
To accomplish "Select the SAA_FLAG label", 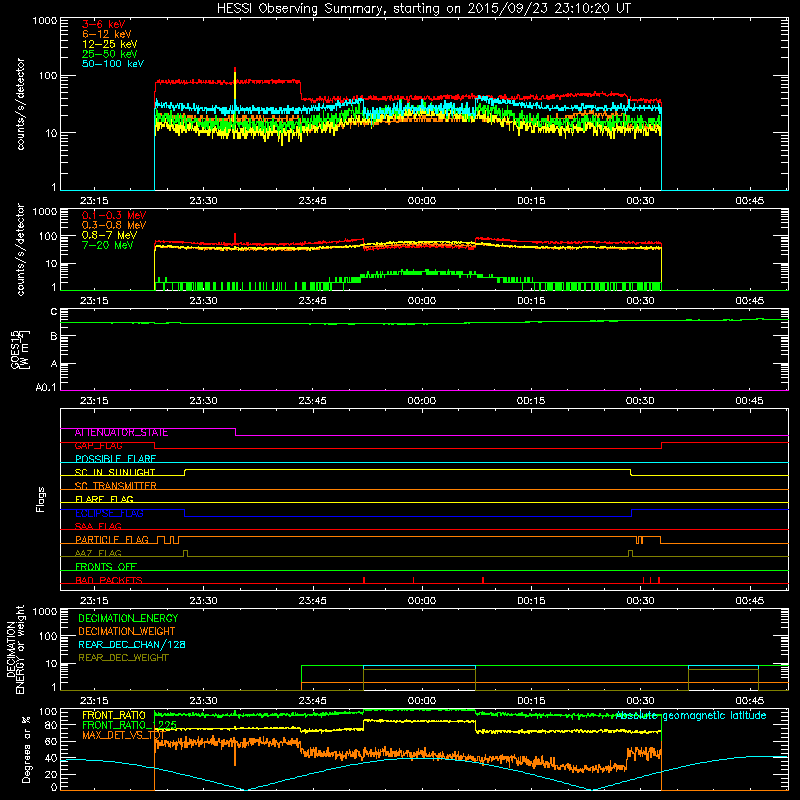I will tap(98, 526).
